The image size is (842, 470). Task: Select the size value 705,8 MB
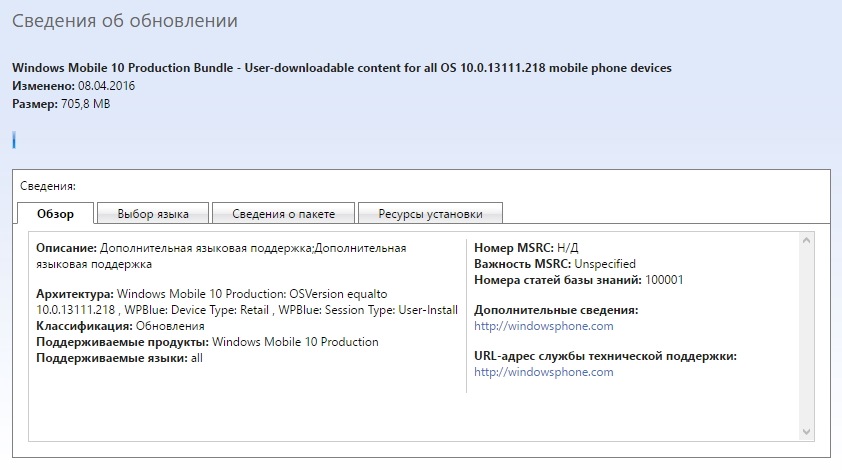click(x=86, y=104)
